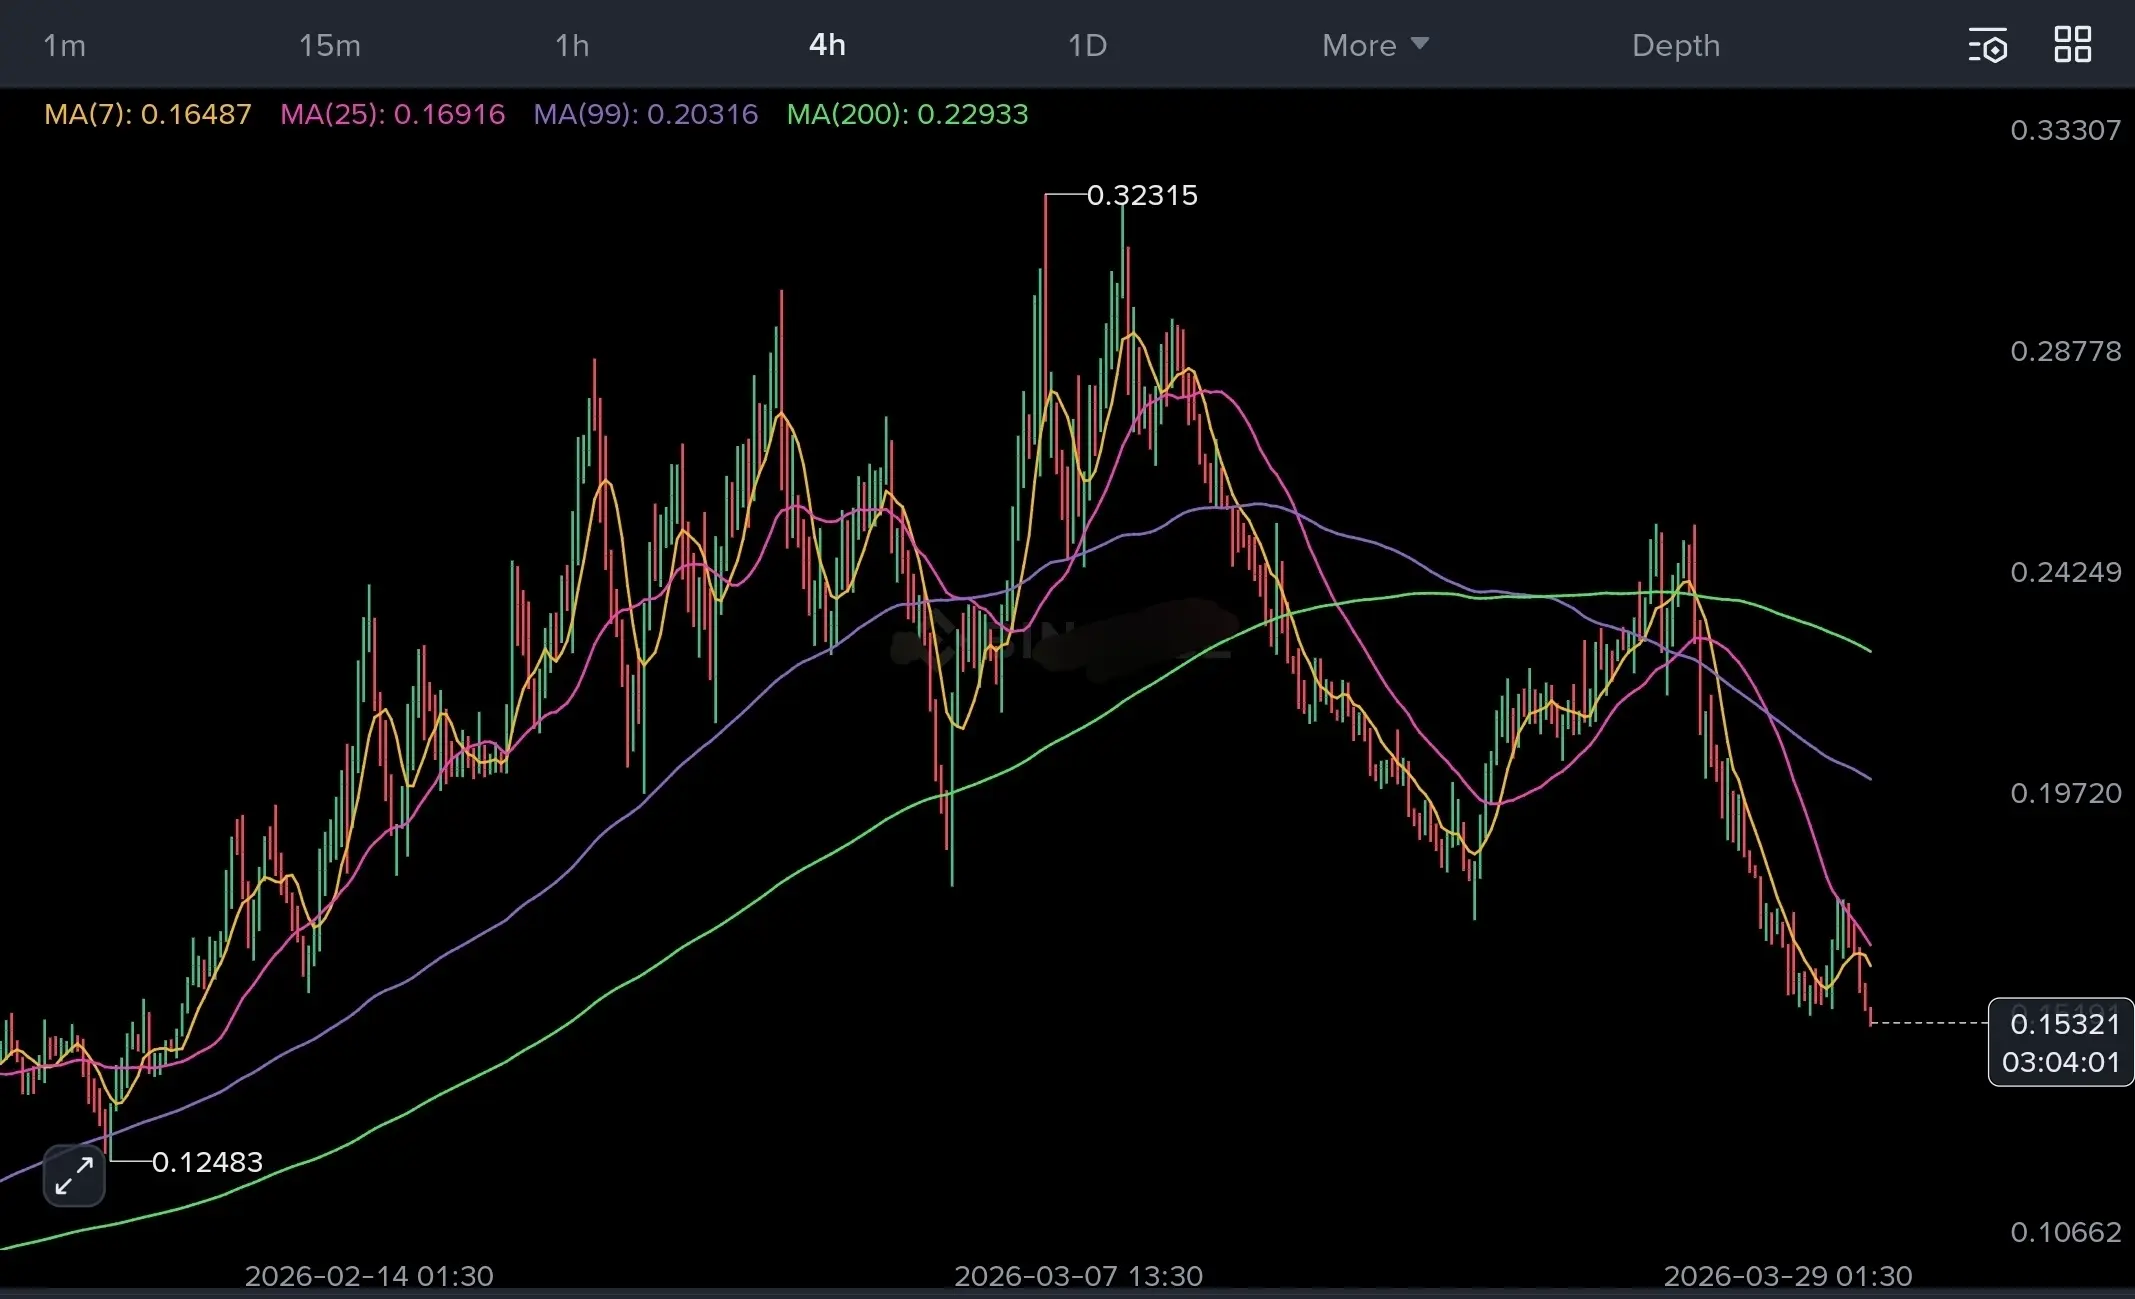Expand chart to fullscreen with arrows icon

coord(74,1175)
